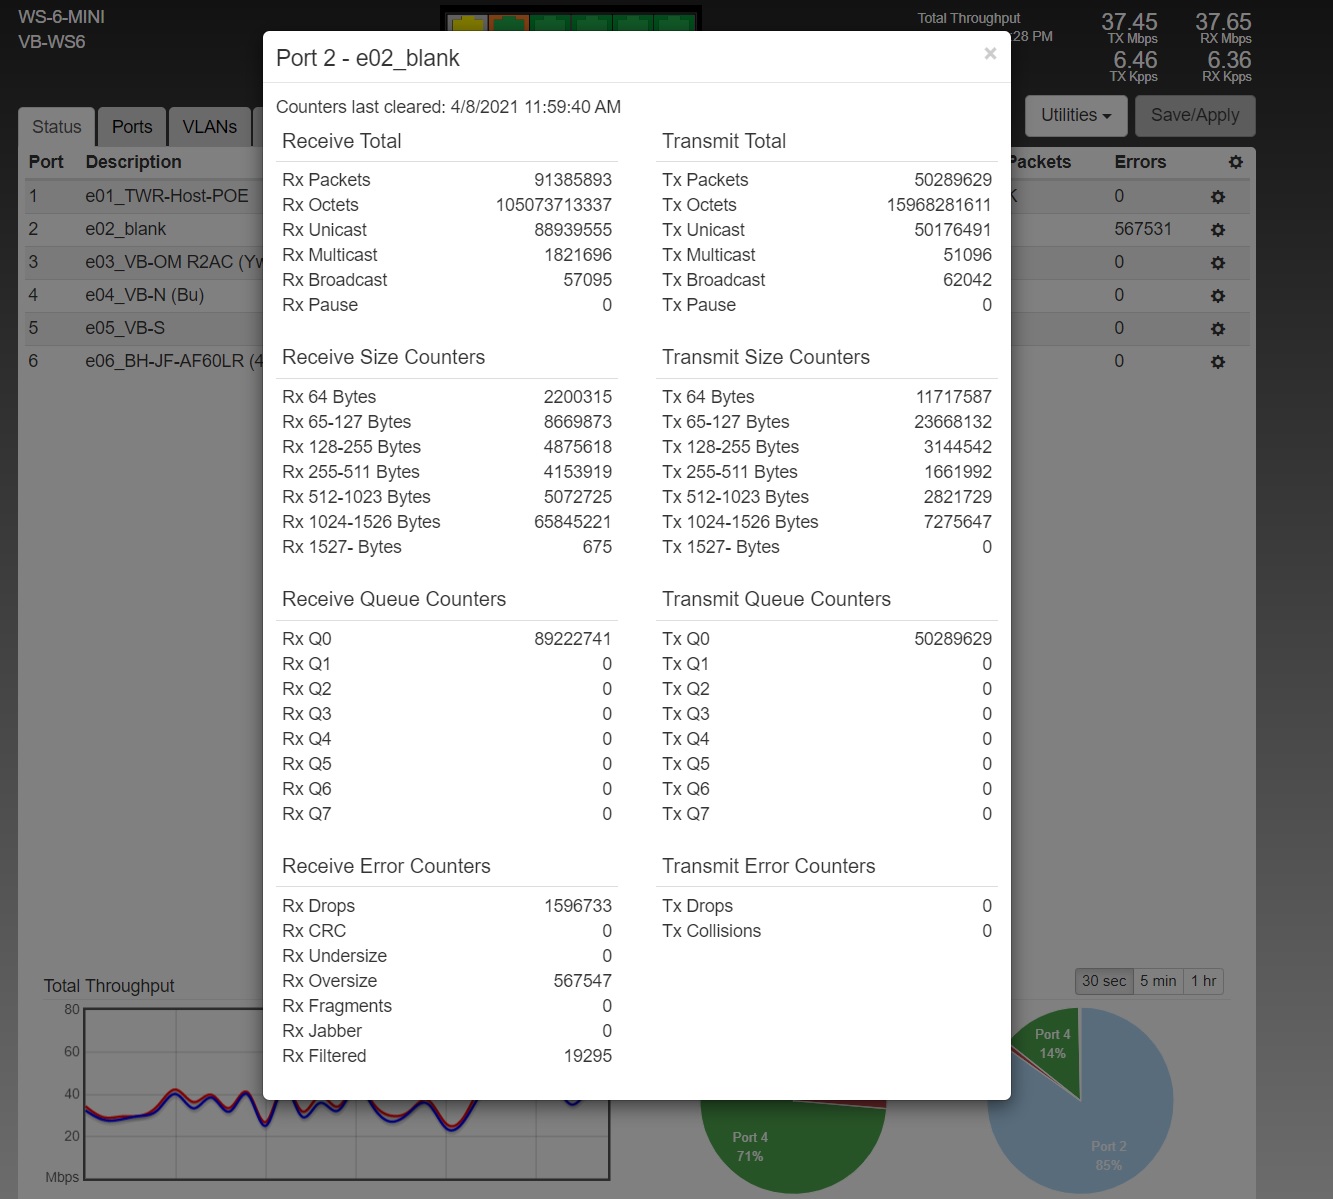Click the gear icon for port 1
This screenshot has width=1333, height=1199.
point(1217,197)
